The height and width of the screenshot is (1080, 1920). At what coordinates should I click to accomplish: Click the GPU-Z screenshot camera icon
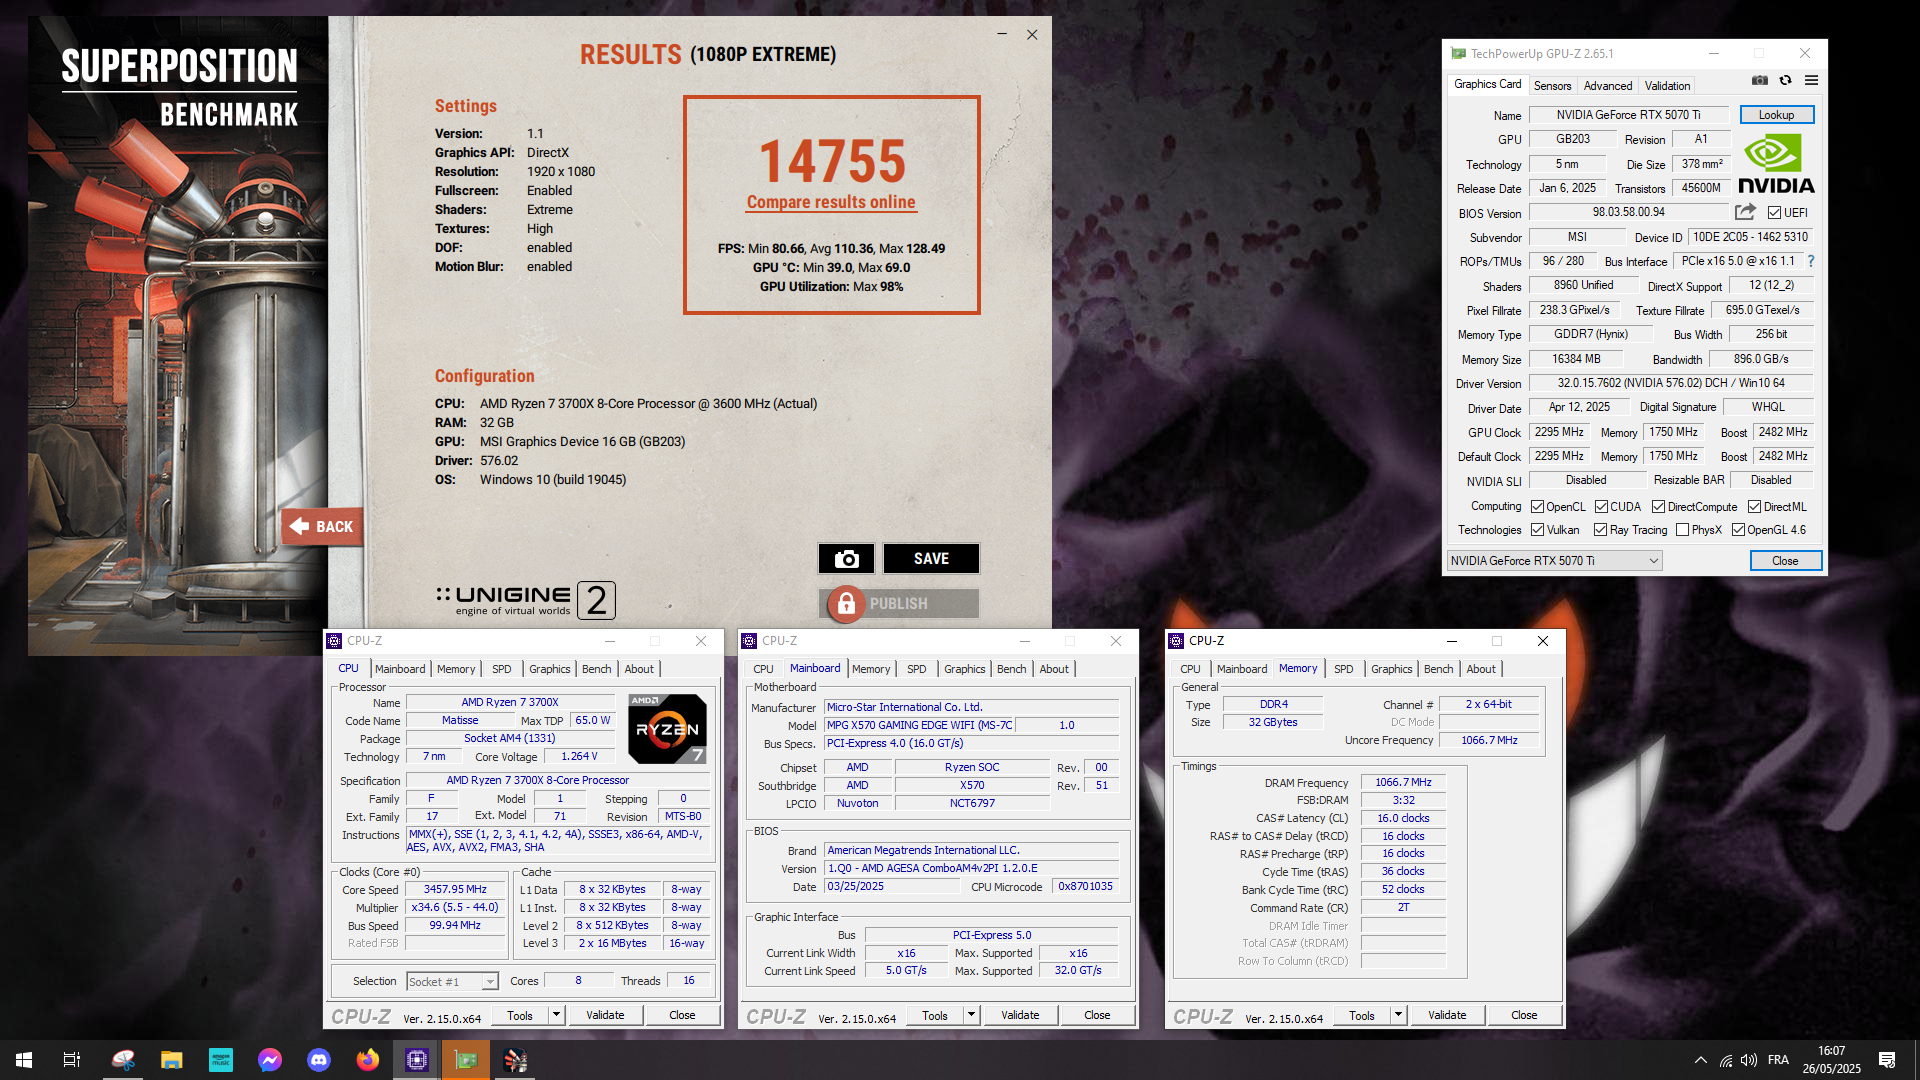(x=1760, y=80)
